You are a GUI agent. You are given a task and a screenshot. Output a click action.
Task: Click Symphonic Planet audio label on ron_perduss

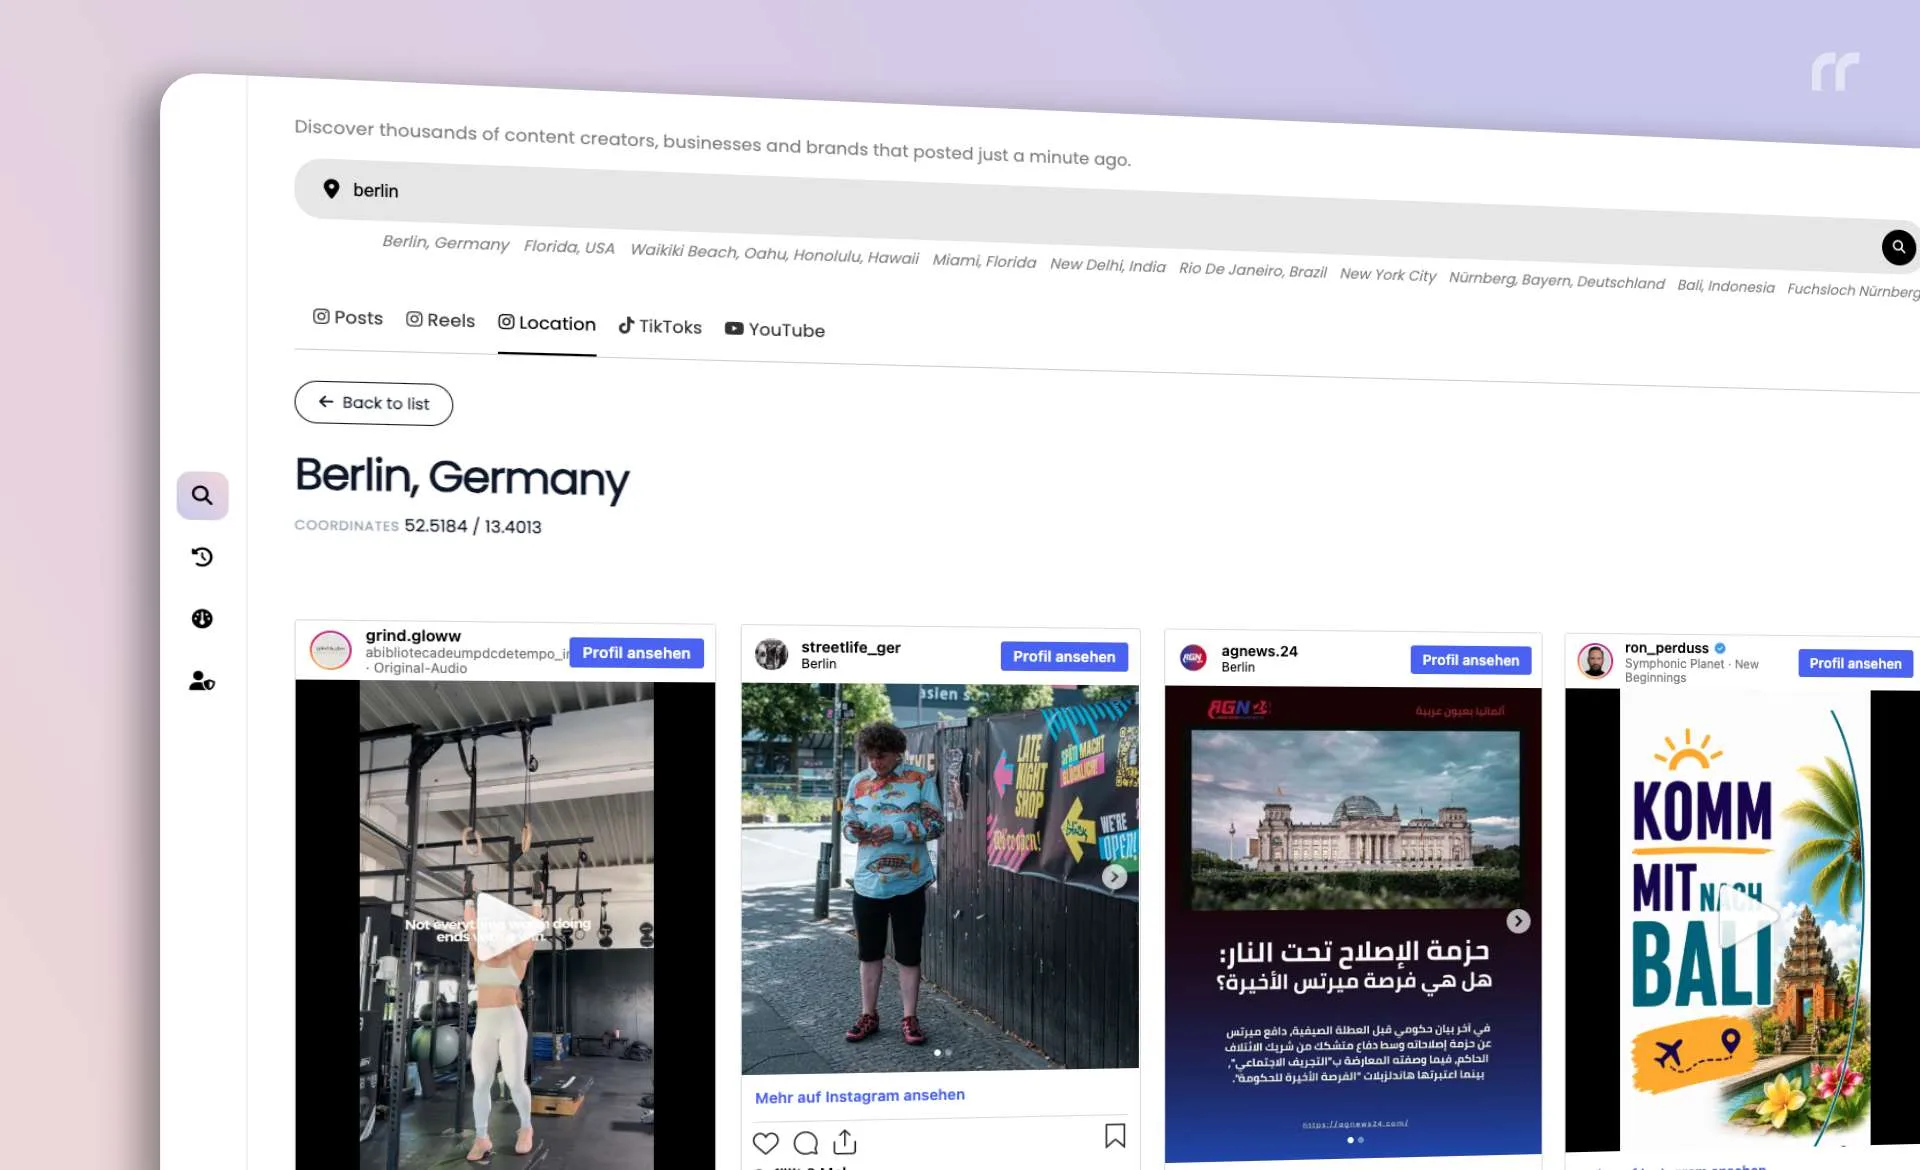point(1691,670)
